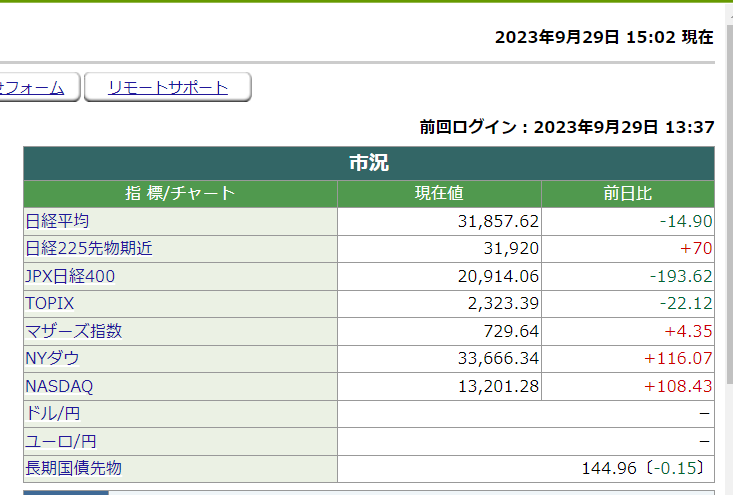The height and width of the screenshot is (495, 733).
Task: Click the マザーズ指数 link
Action: pyautogui.click(x=73, y=331)
